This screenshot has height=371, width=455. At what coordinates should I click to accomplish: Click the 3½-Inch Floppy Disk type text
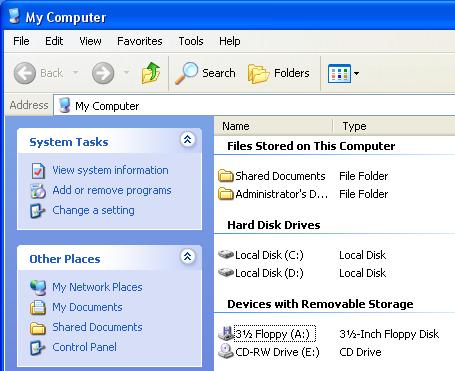[389, 334]
